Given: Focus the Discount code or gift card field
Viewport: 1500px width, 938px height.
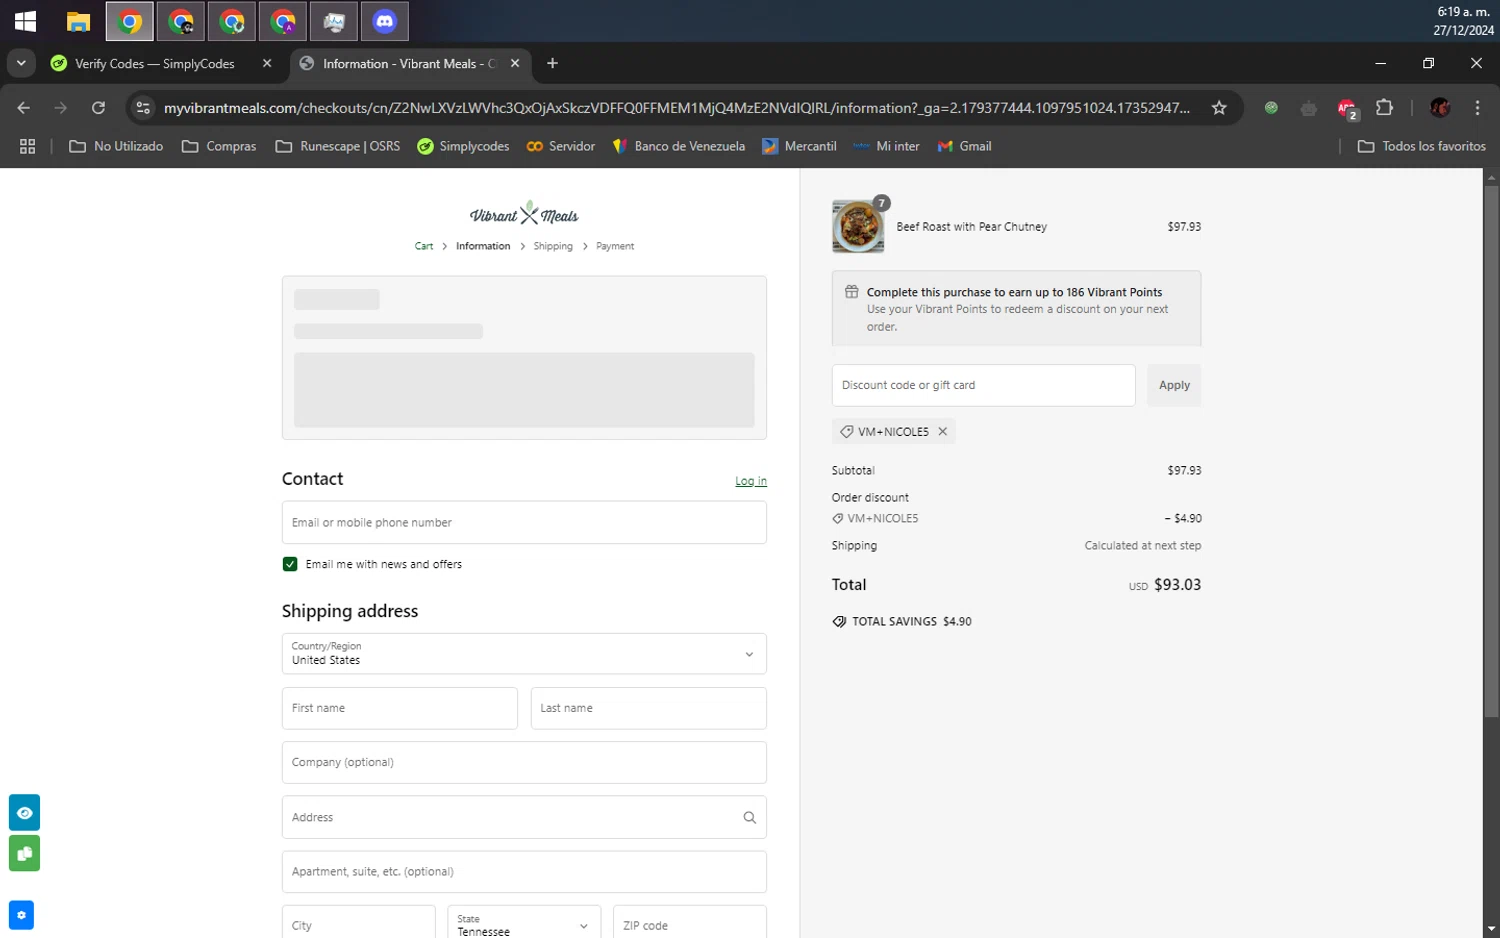Looking at the screenshot, I should point(983,385).
